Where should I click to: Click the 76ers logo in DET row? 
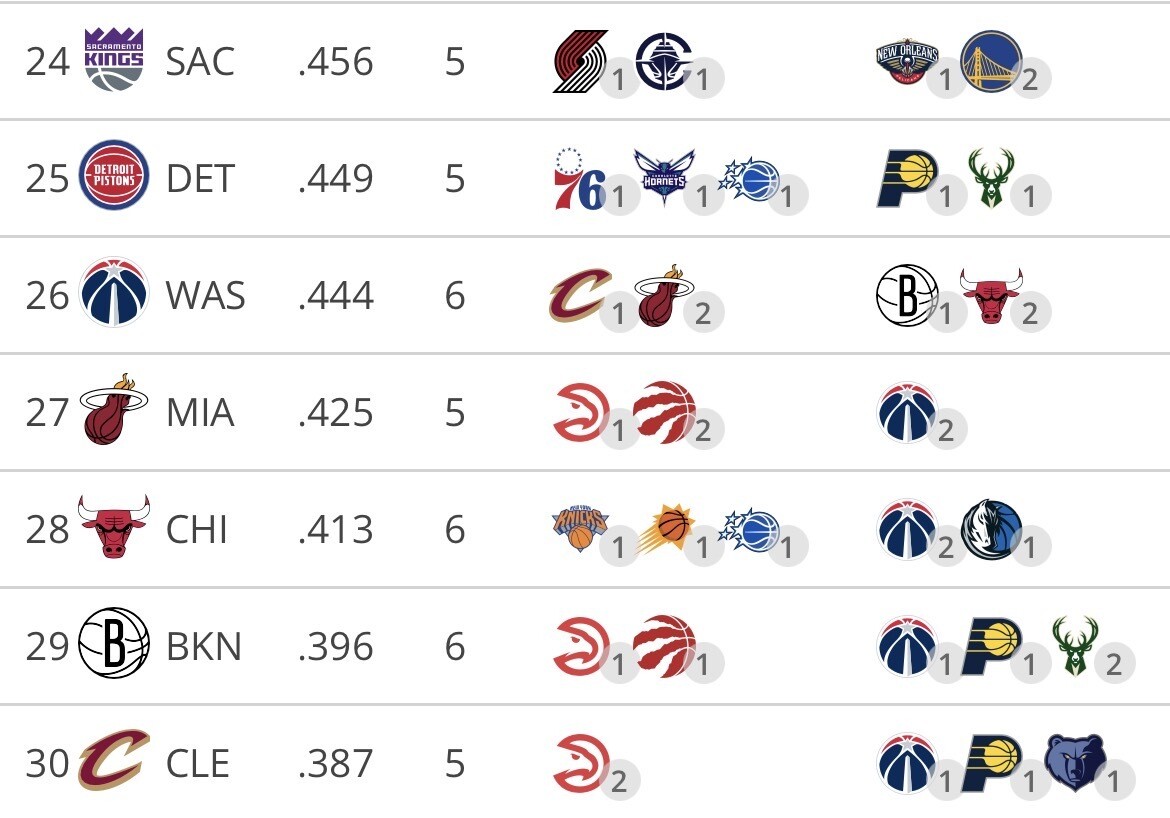coord(581,178)
